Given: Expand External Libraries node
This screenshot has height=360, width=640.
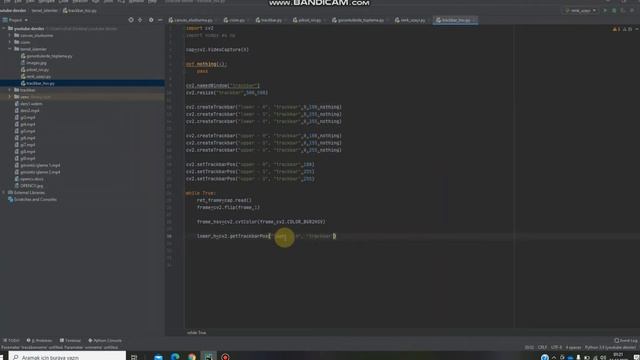Looking at the screenshot, I should (x=4, y=192).
